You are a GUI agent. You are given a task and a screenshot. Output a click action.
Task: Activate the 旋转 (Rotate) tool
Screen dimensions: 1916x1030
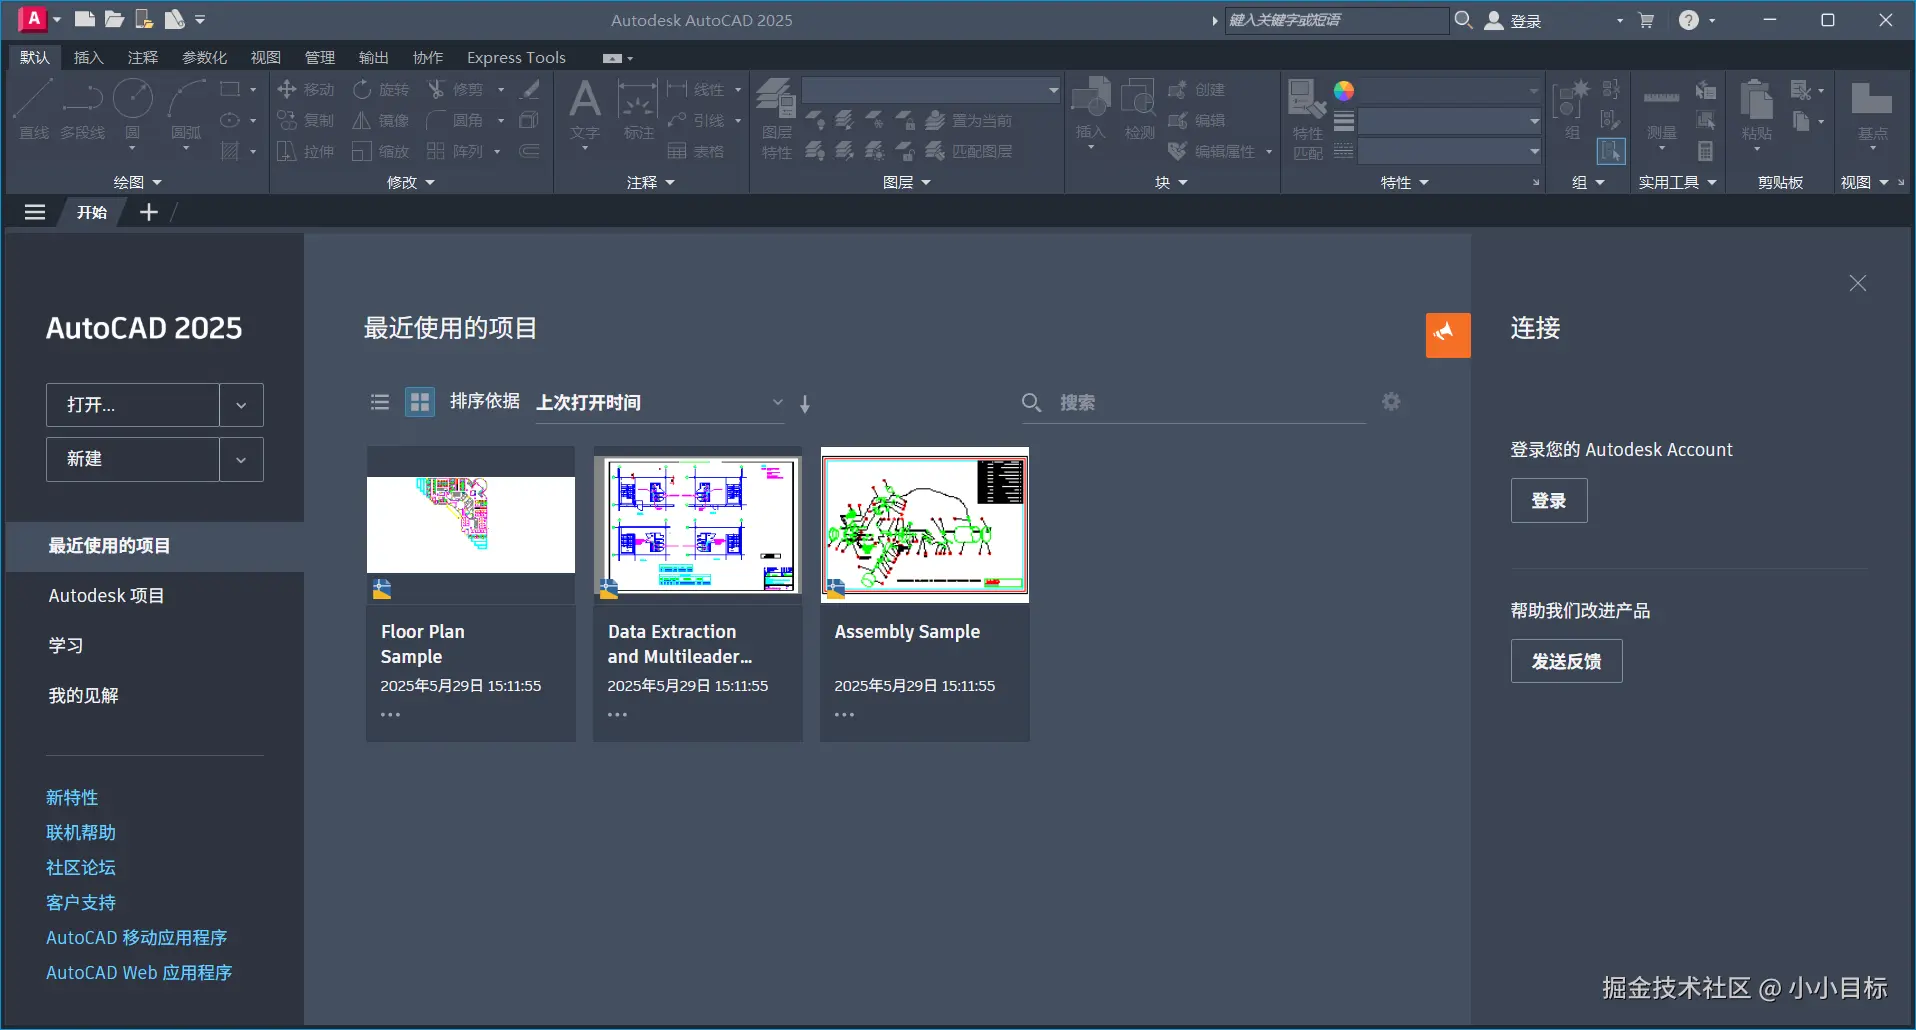[381, 90]
